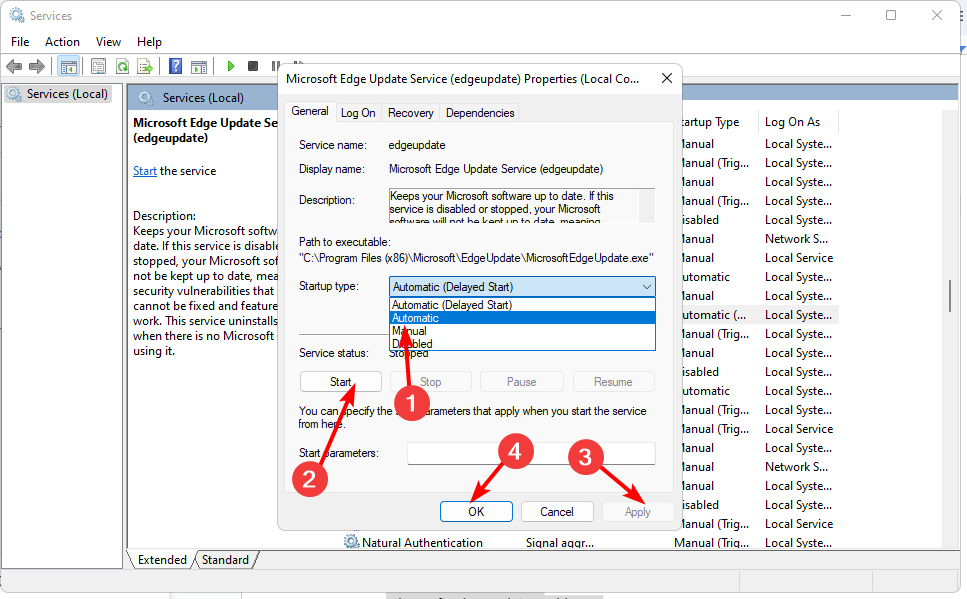Open the Properties toolbar icon

98,66
